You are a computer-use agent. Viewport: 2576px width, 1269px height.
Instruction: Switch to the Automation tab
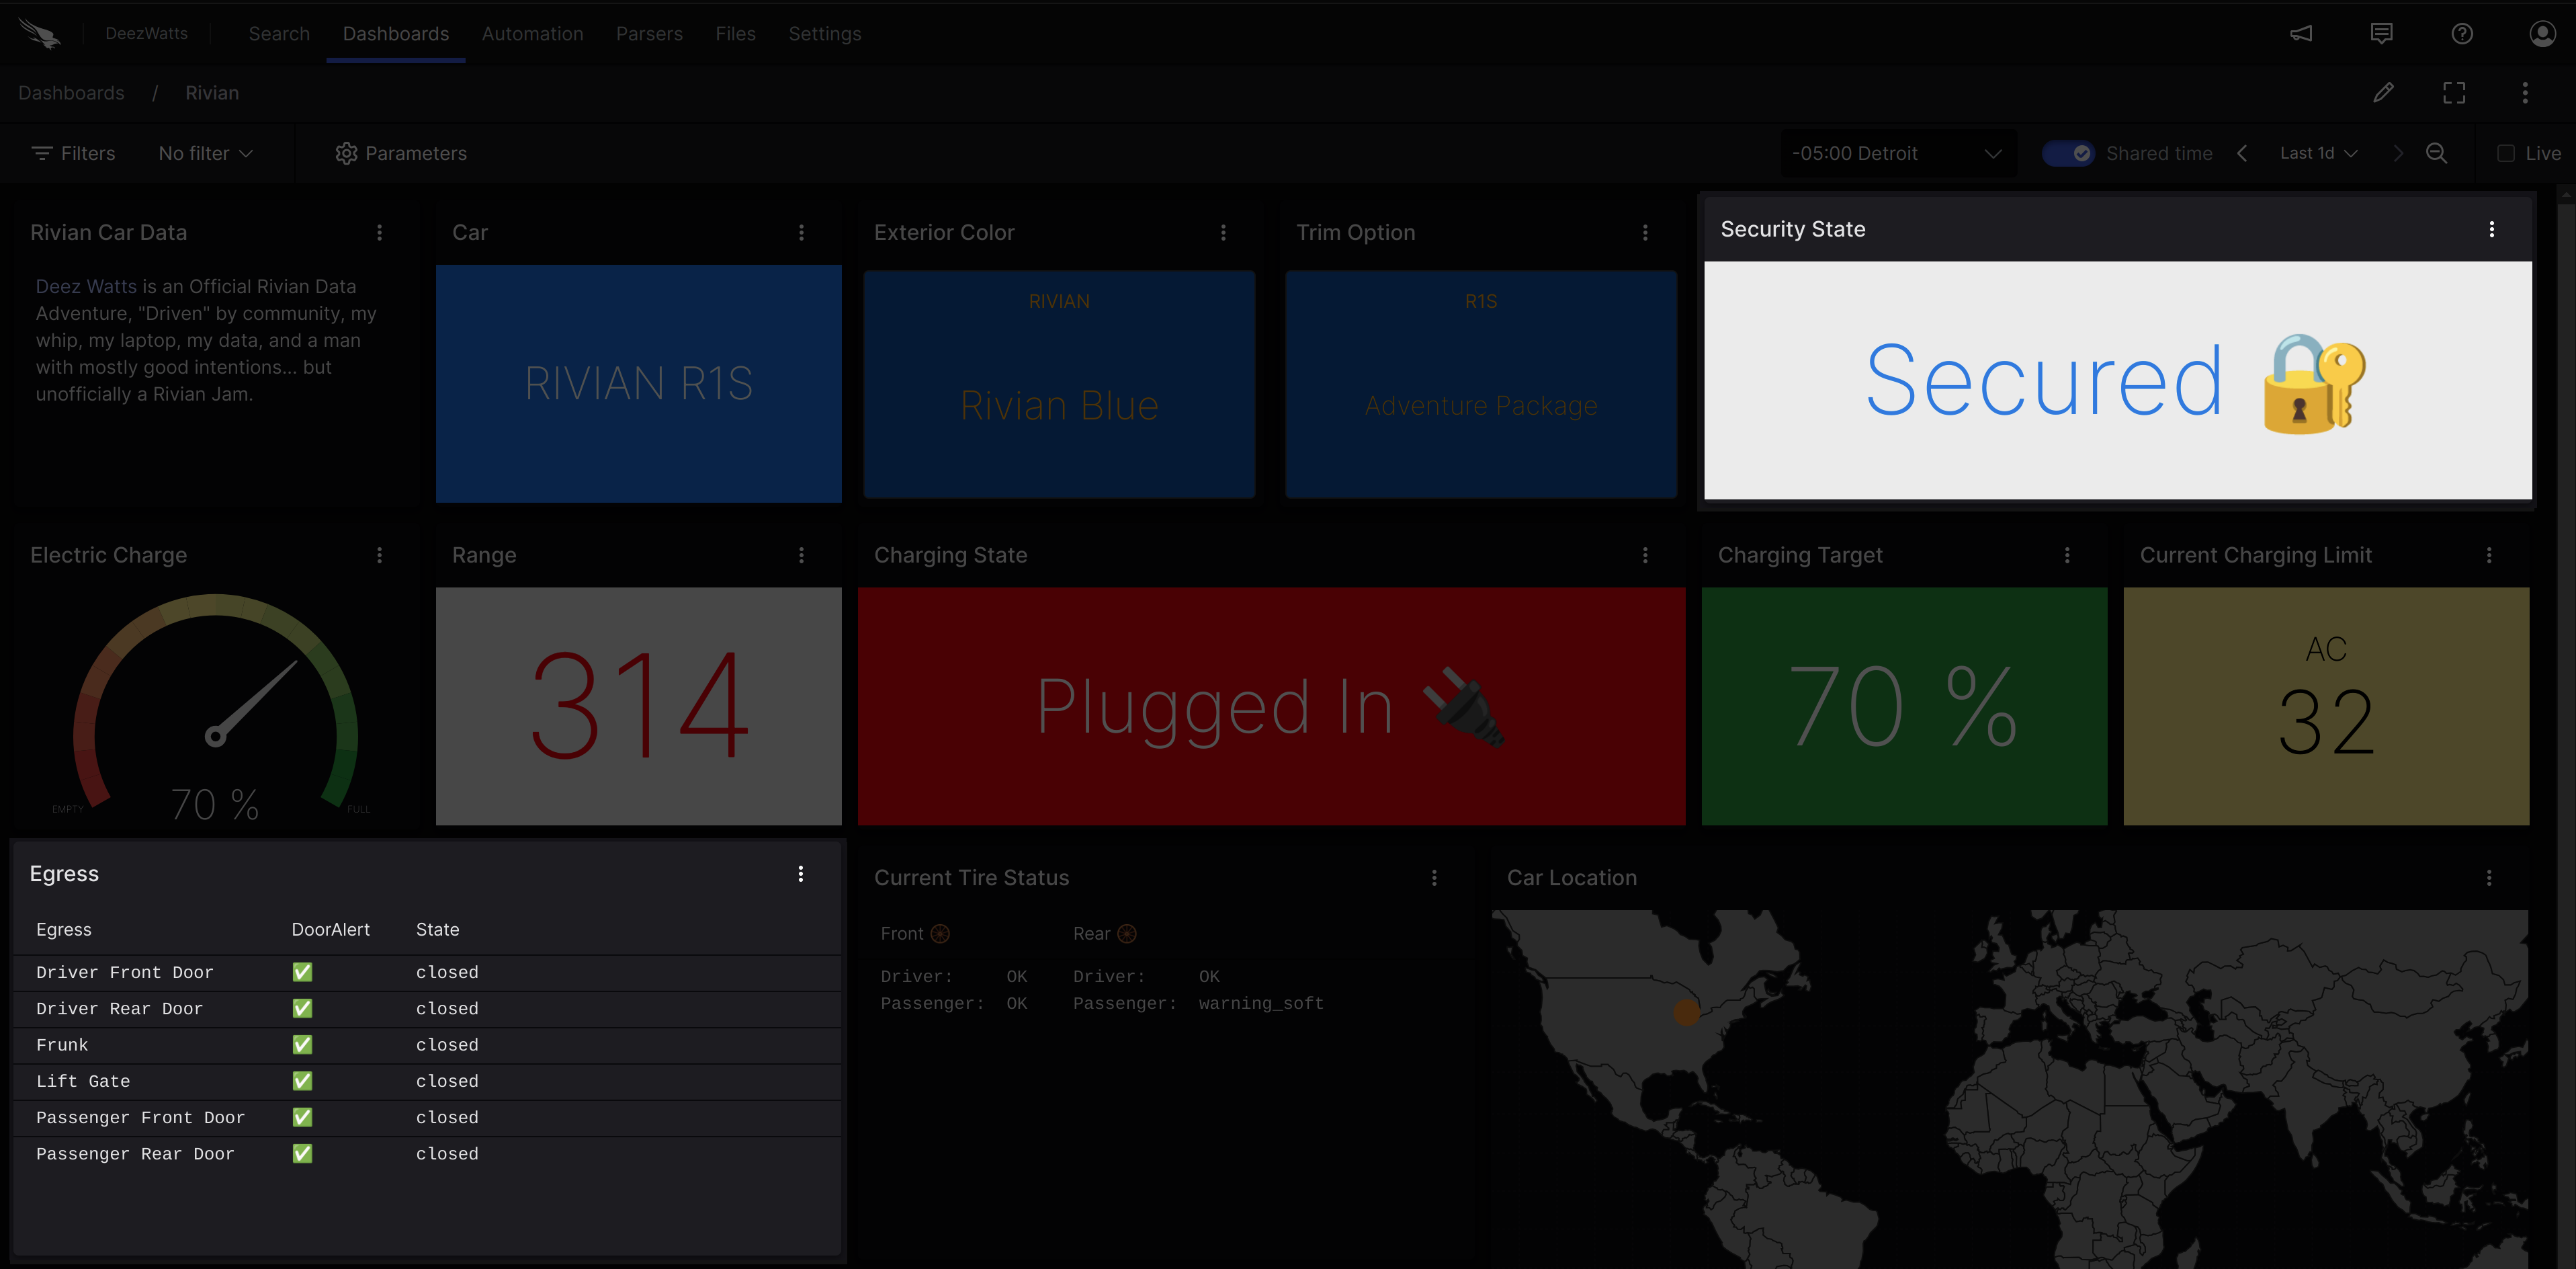point(532,34)
